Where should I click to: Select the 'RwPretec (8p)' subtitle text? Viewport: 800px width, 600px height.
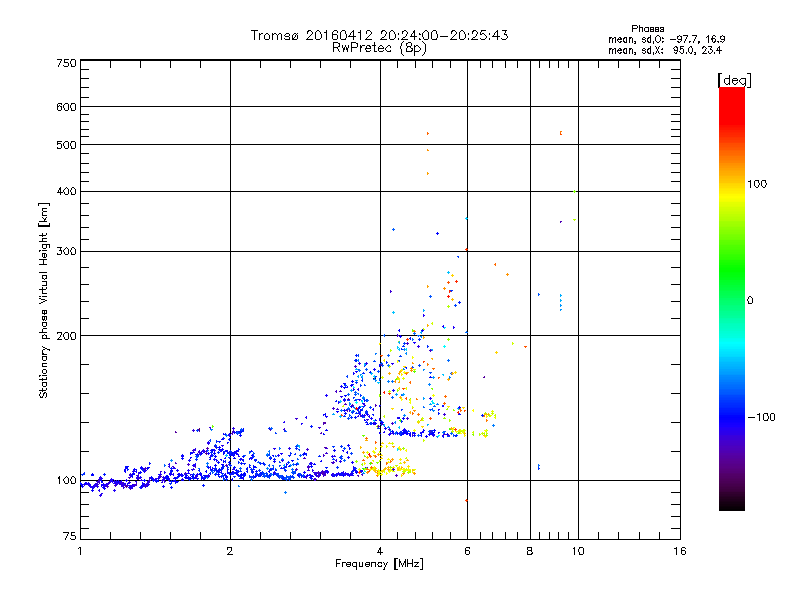click(379, 48)
